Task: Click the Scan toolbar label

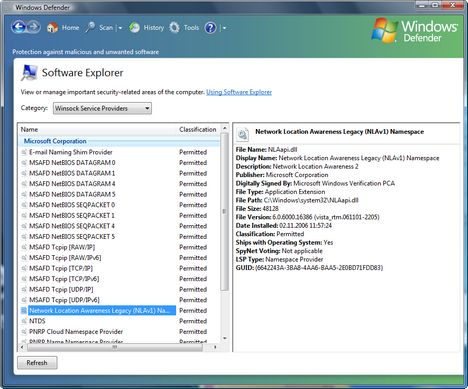Action: point(106,28)
